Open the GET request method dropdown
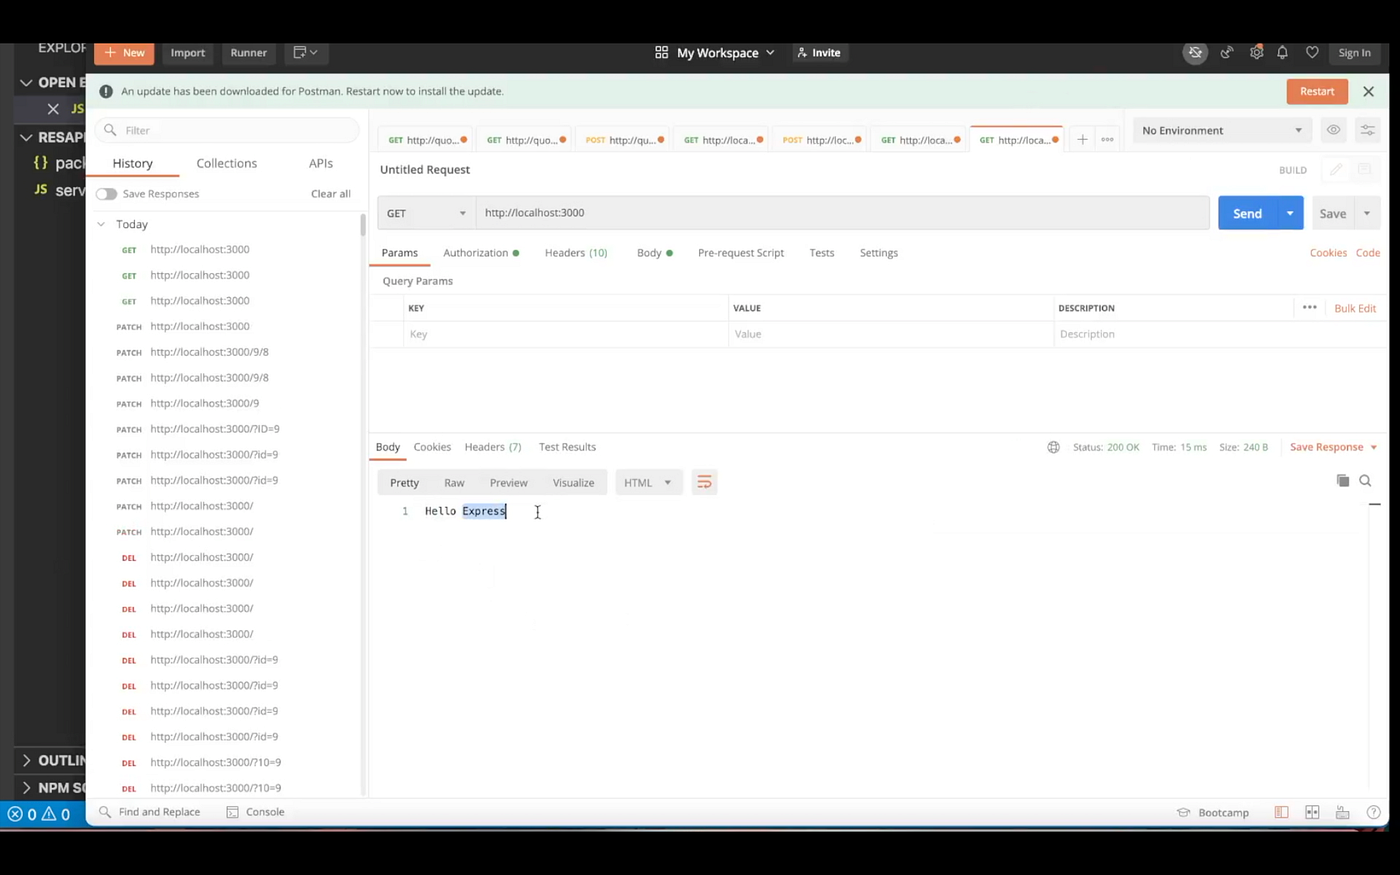The width and height of the screenshot is (1400, 875). pyautogui.click(x=425, y=212)
